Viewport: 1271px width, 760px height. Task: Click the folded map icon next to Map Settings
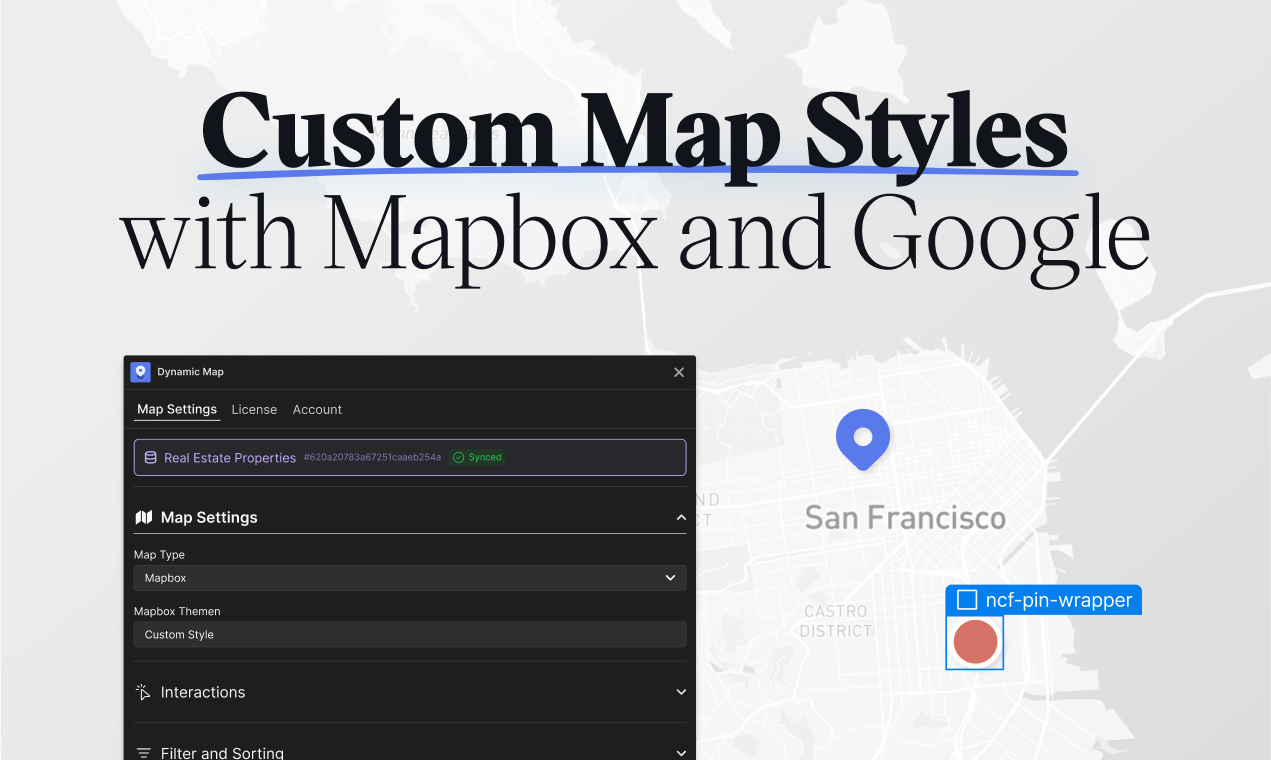[143, 517]
